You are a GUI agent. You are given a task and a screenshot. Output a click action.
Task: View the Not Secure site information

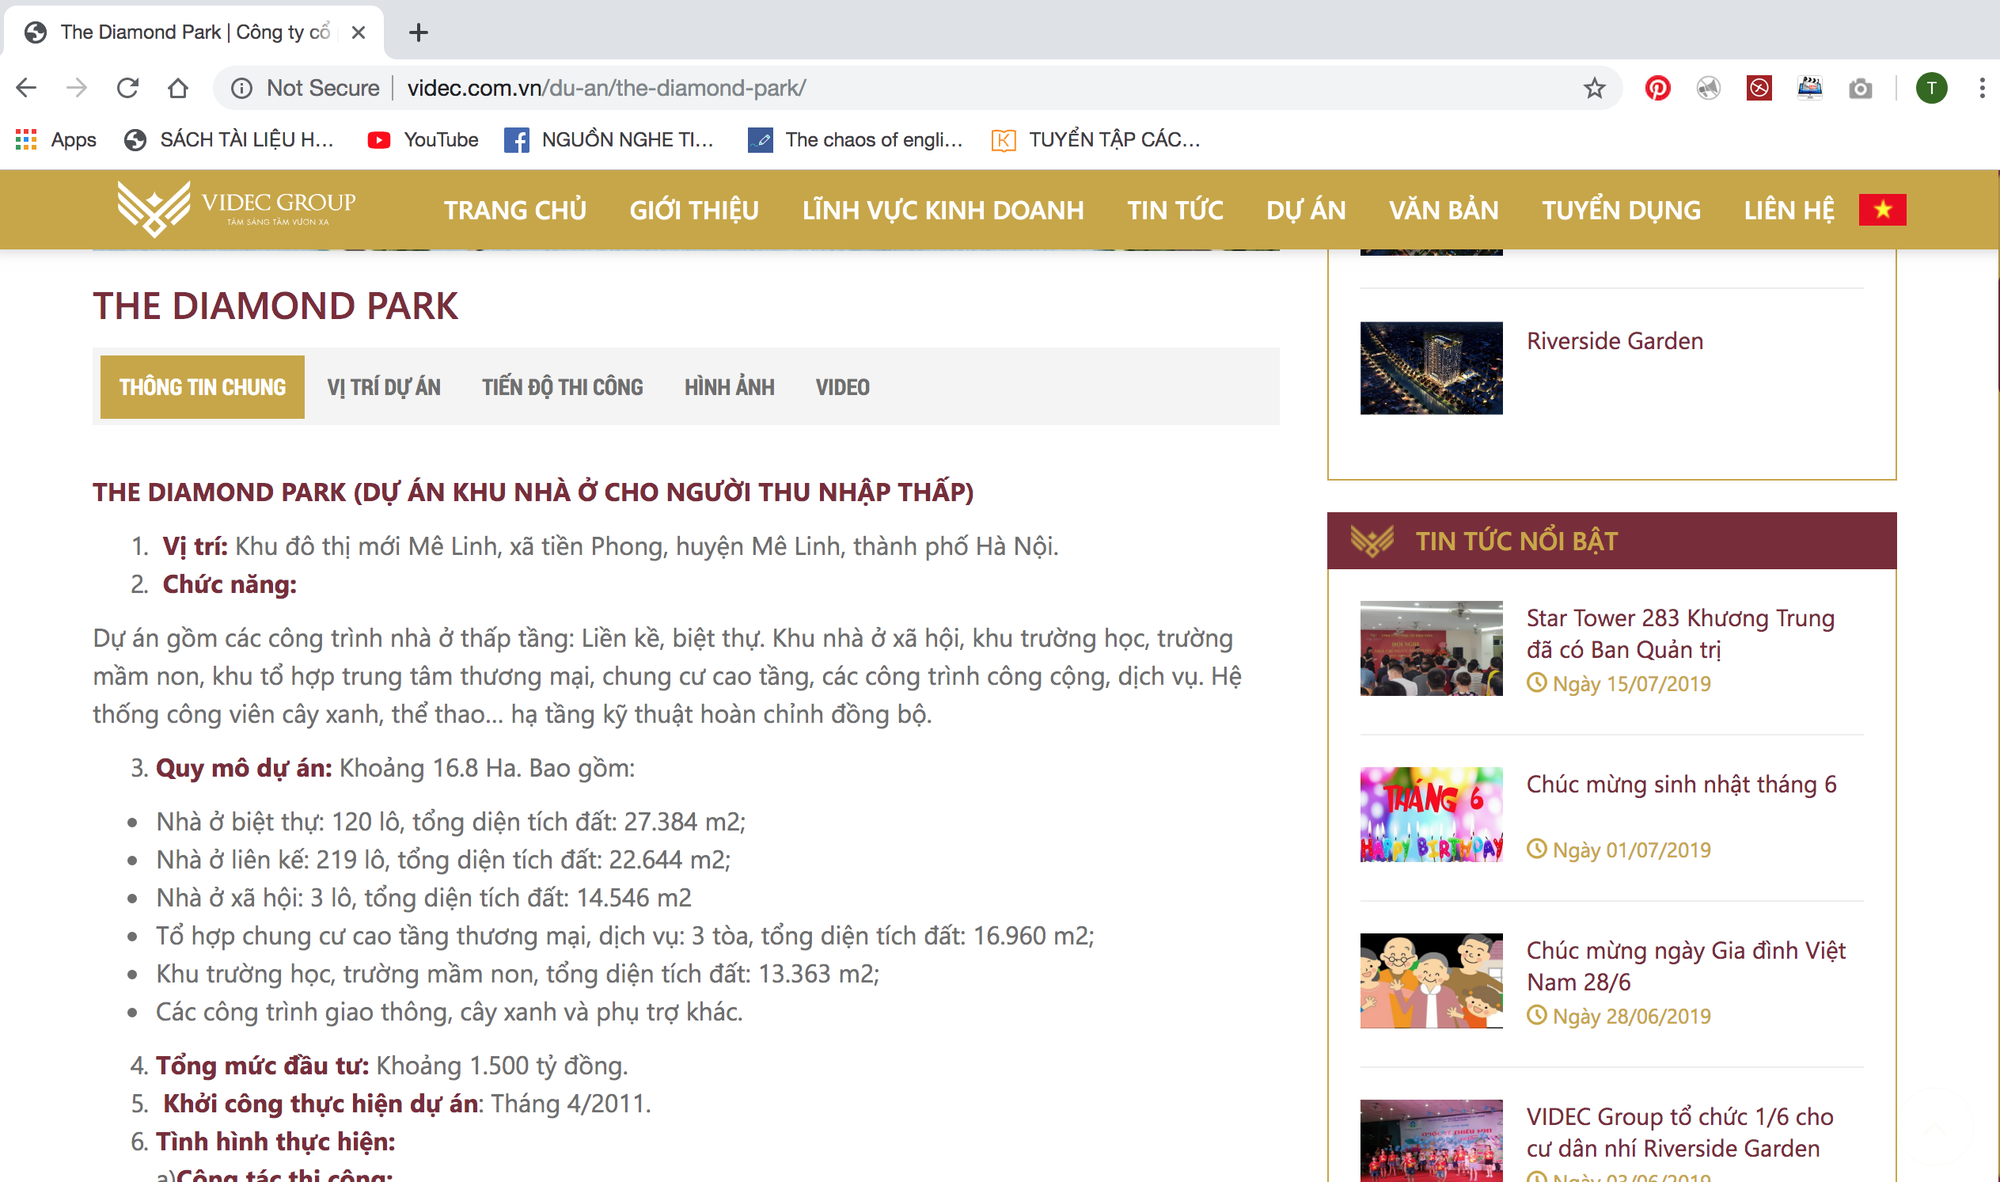(305, 88)
